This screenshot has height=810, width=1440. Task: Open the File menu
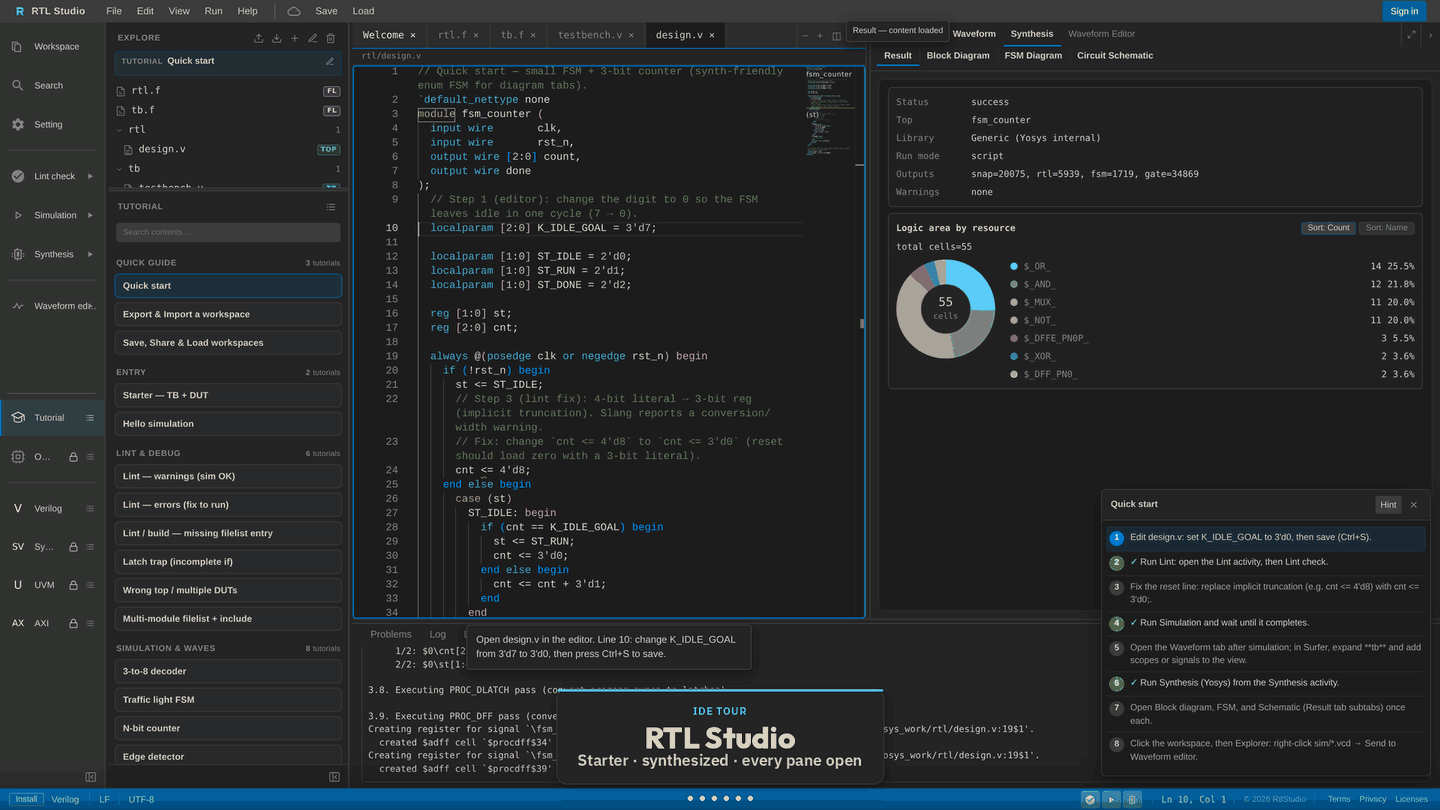point(114,11)
